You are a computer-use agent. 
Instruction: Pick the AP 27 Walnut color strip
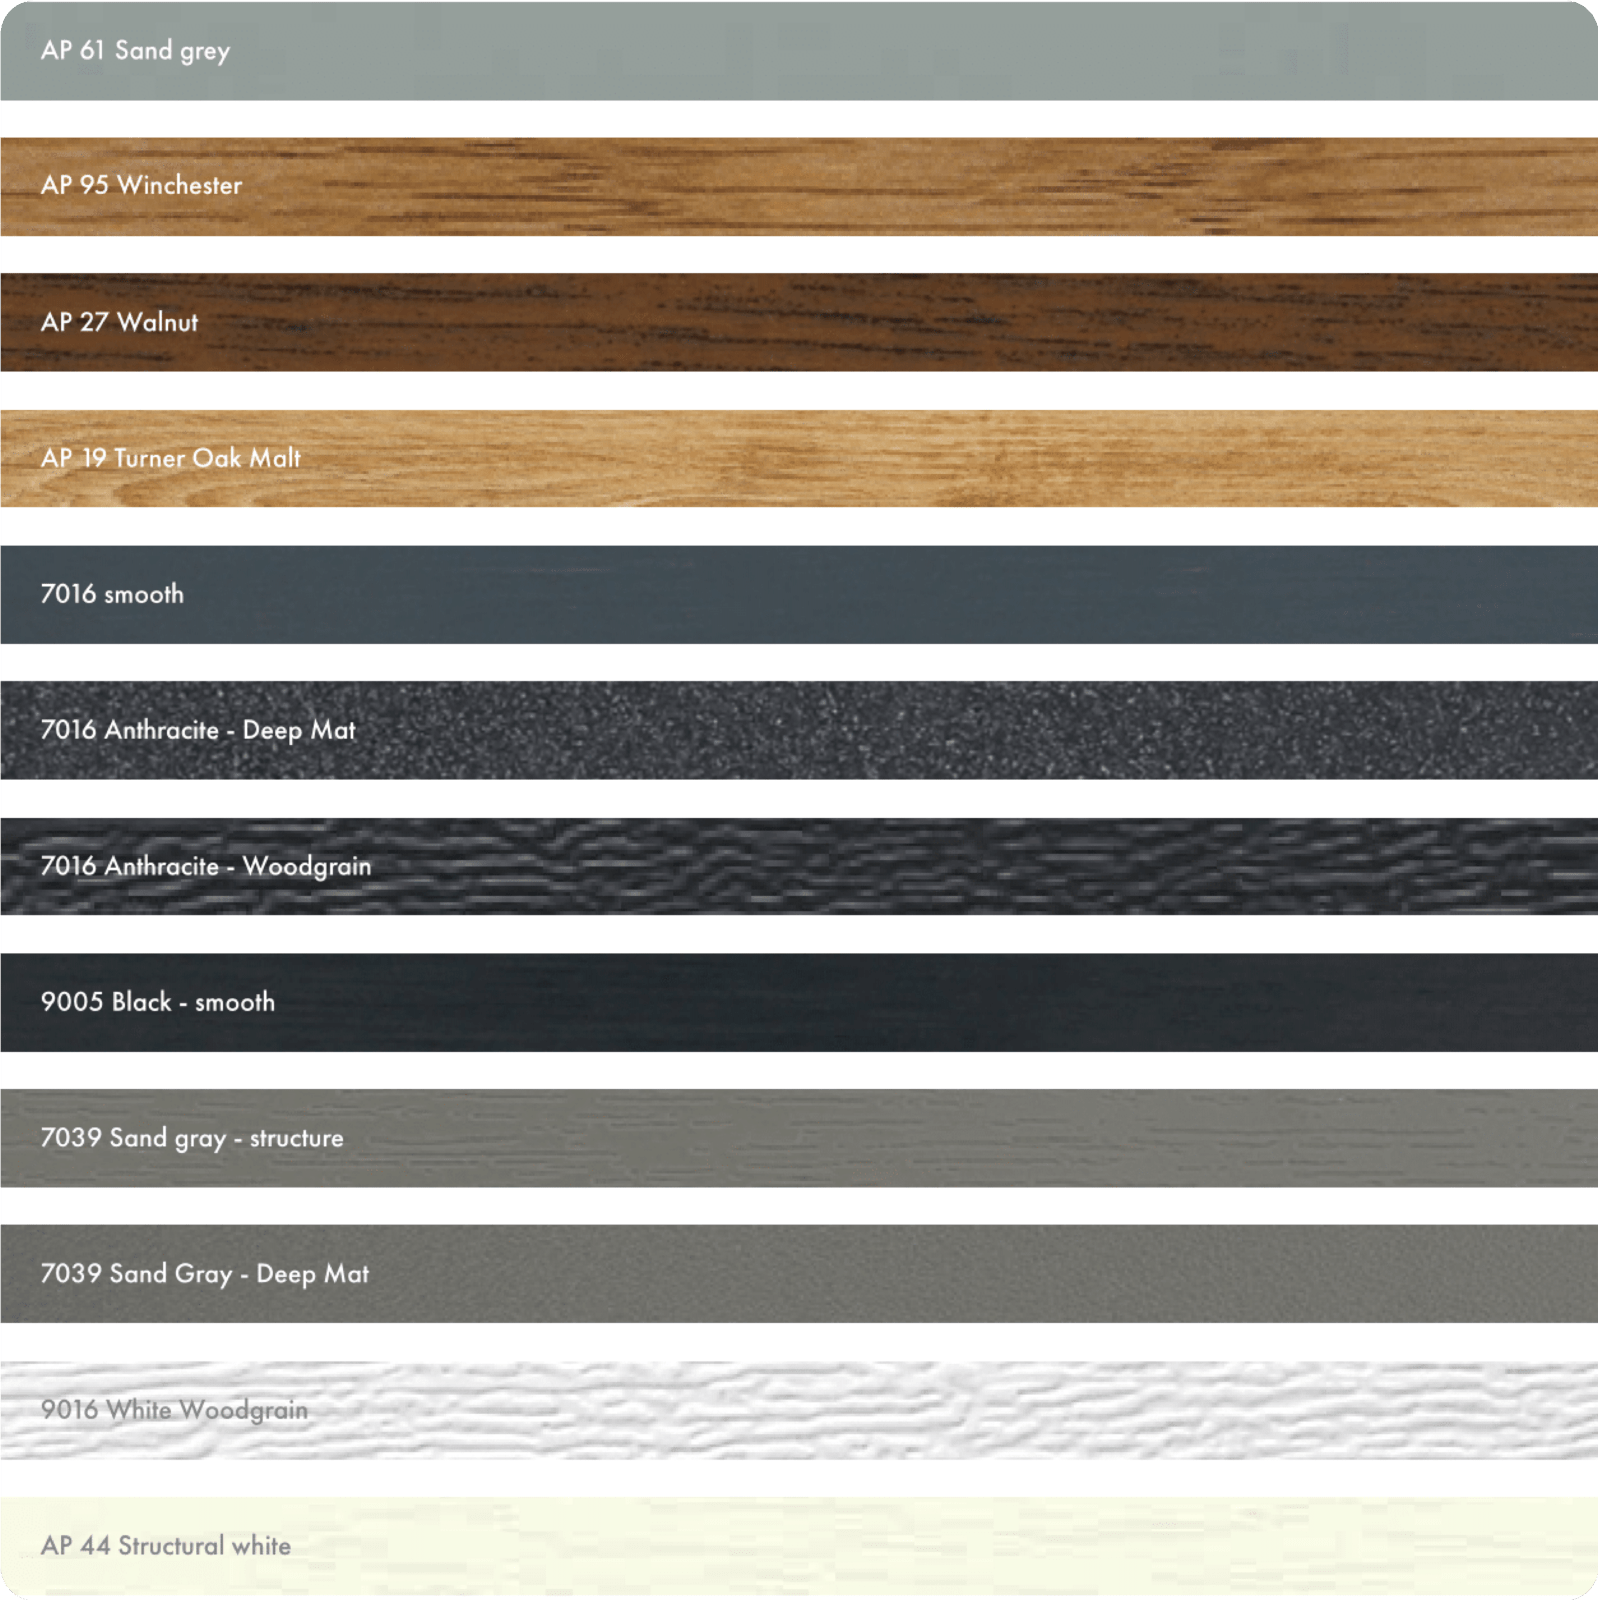click(800, 322)
